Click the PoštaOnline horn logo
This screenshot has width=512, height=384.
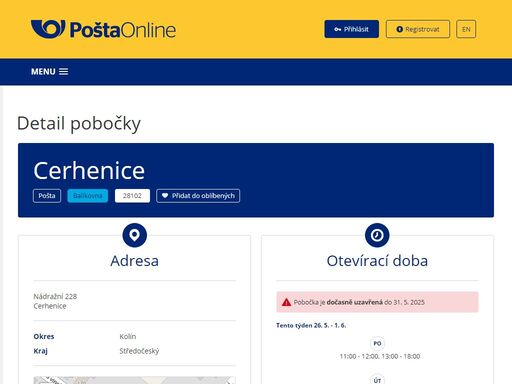48,29
